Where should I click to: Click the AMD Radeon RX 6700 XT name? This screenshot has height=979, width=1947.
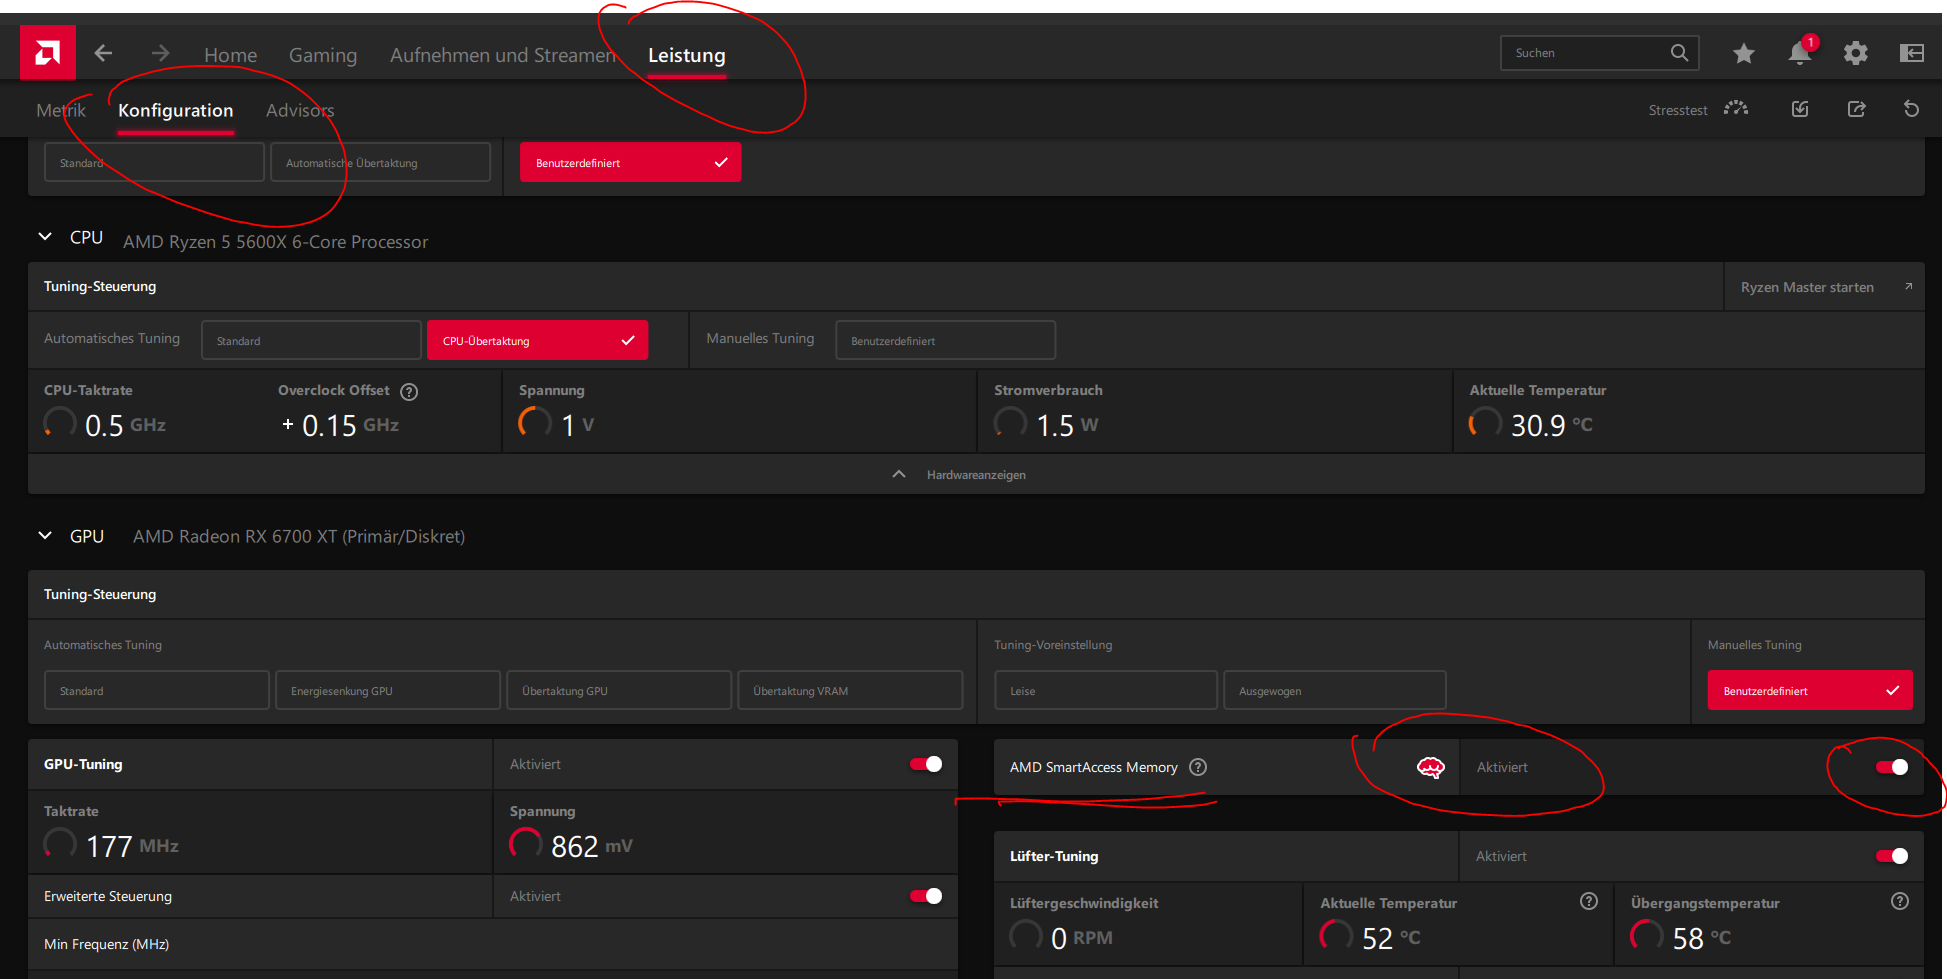pos(299,536)
